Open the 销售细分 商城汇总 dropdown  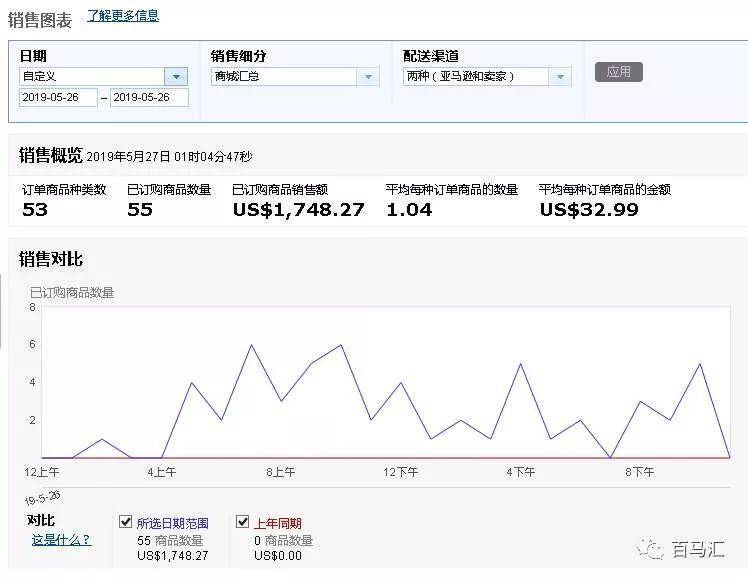click(368, 76)
